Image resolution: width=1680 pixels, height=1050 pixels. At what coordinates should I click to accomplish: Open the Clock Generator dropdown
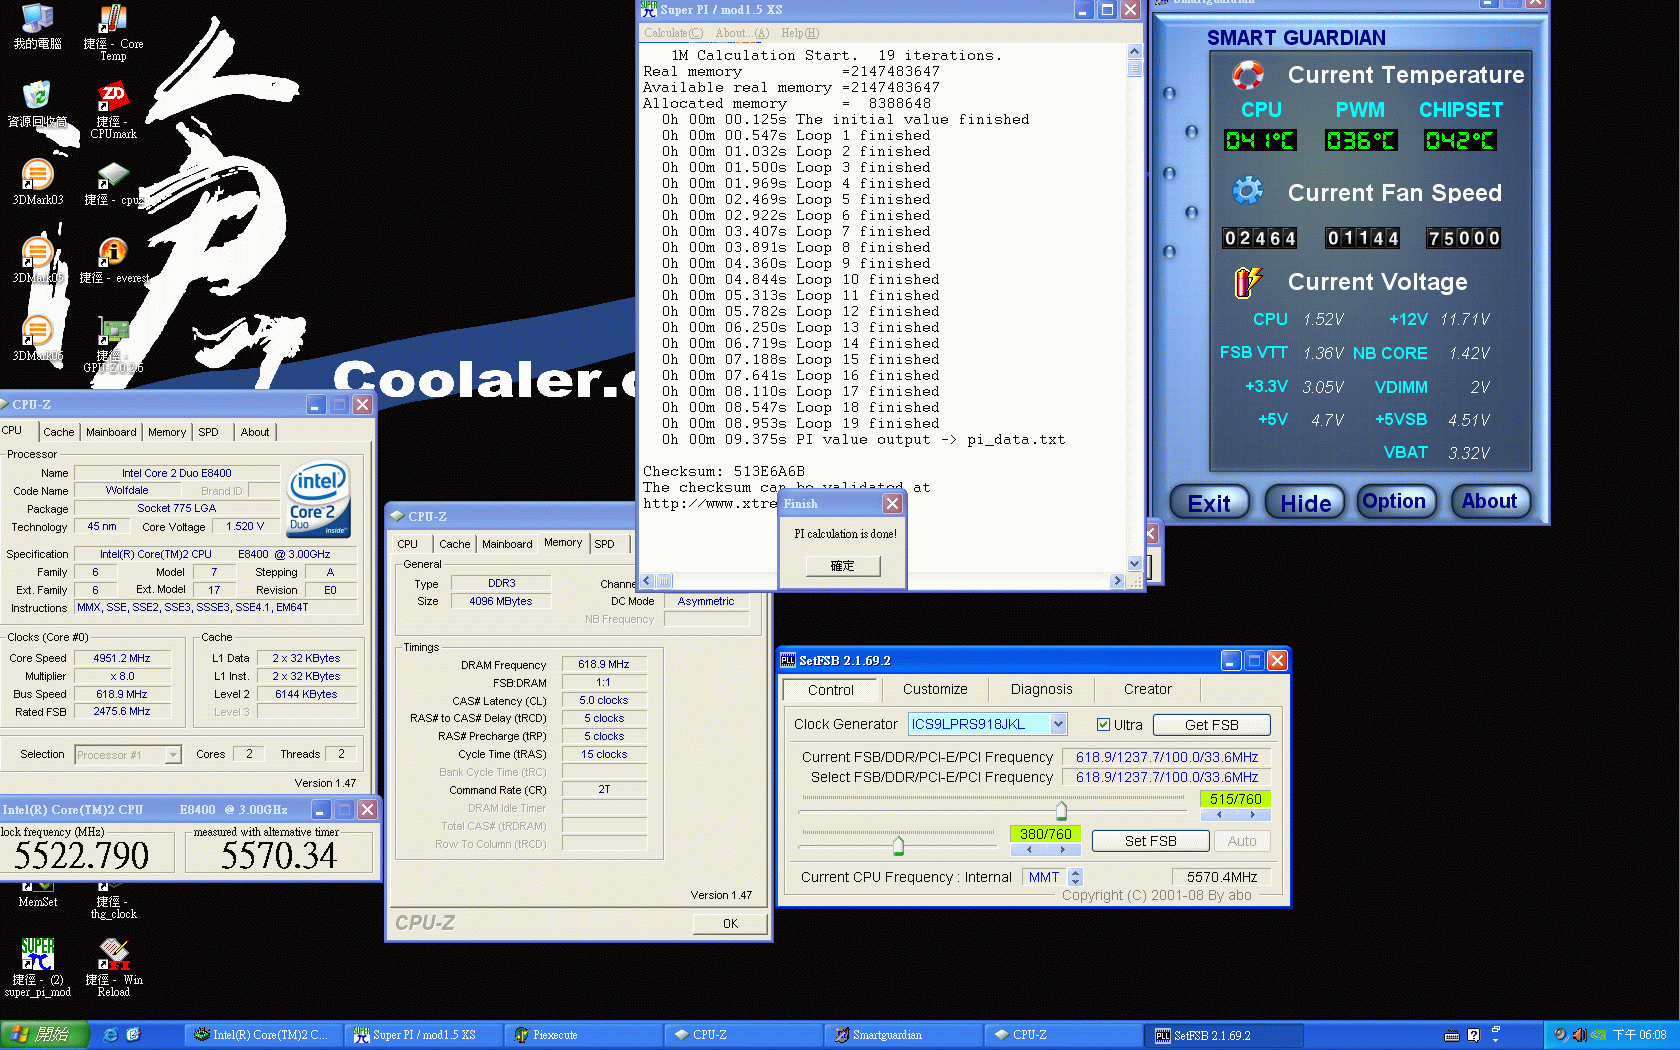click(x=1058, y=723)
